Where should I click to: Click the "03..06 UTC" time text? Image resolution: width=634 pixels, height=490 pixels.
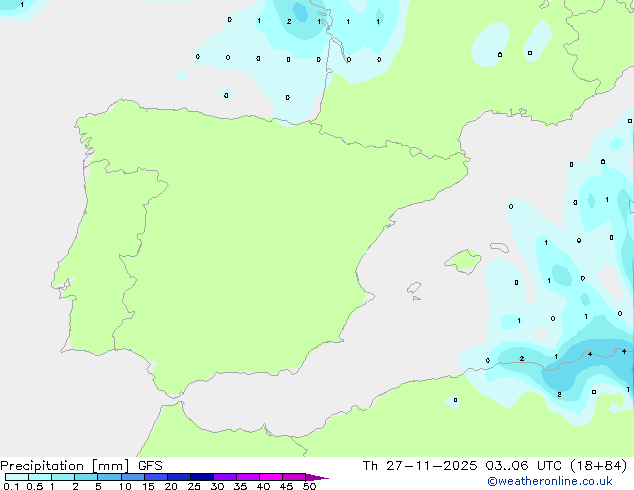pyautogui.click(x=526, y=466)
